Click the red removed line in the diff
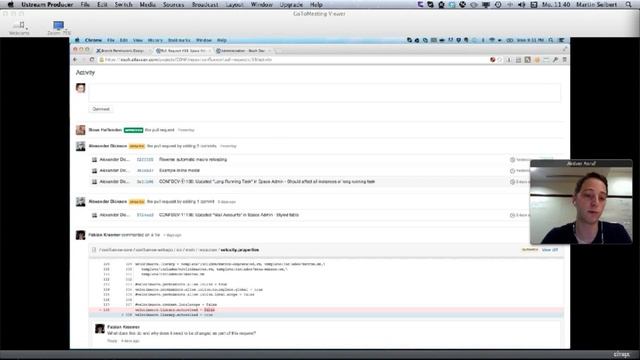This screenshot has width=640, height=360. tap(326, 310)
